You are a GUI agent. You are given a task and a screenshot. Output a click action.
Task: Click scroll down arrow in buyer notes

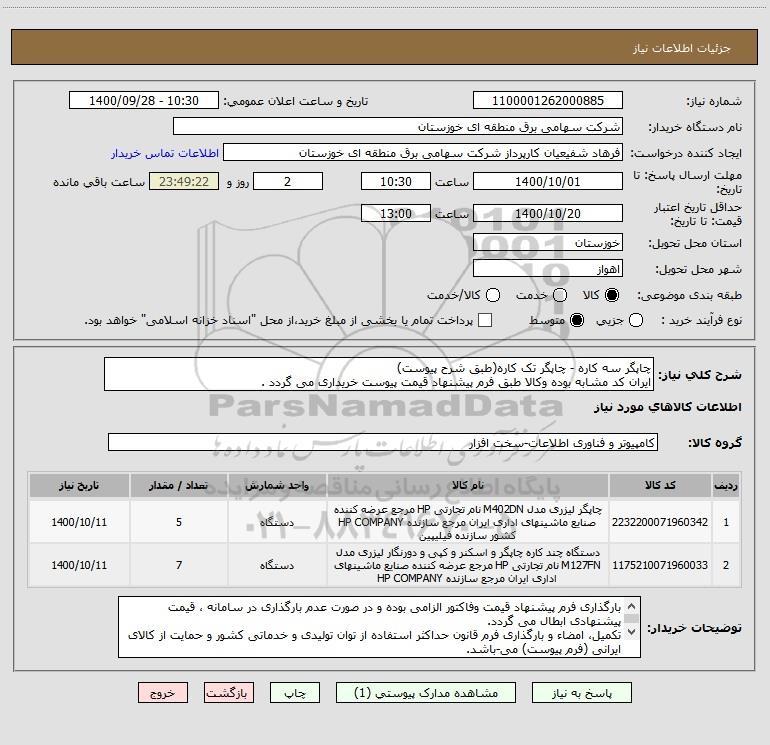pyautogui.click(x=632, y=632)
